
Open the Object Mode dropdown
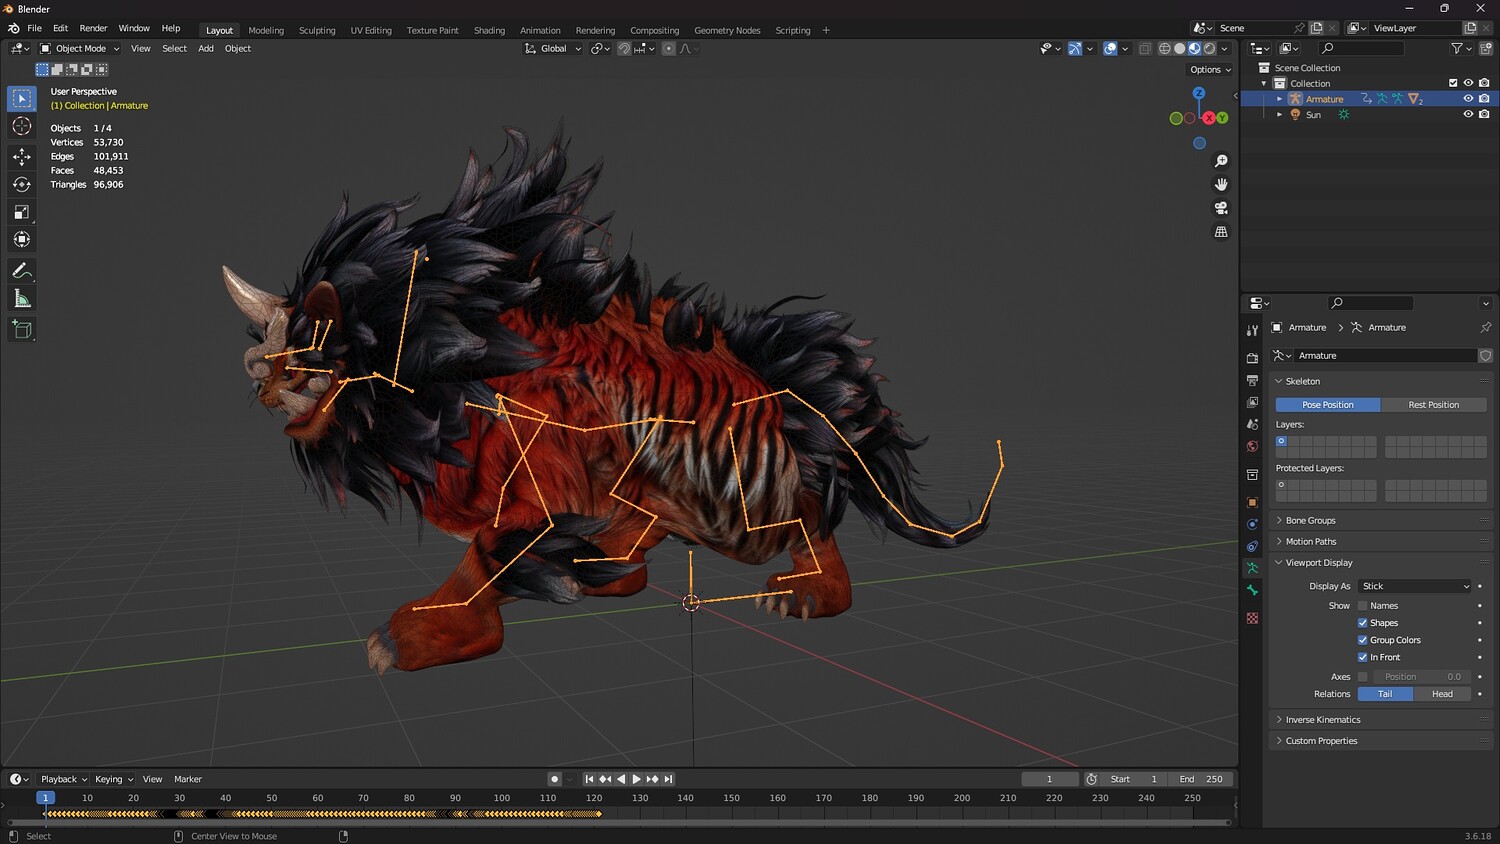pos(80,48)
